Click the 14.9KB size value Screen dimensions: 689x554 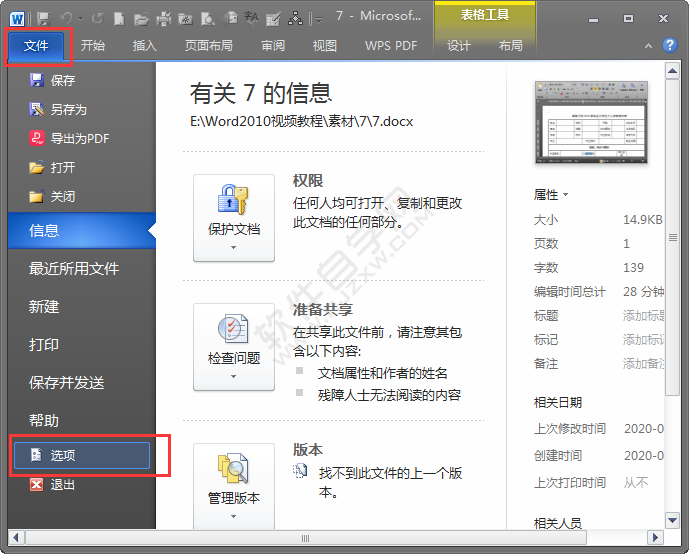coord(643,220)
